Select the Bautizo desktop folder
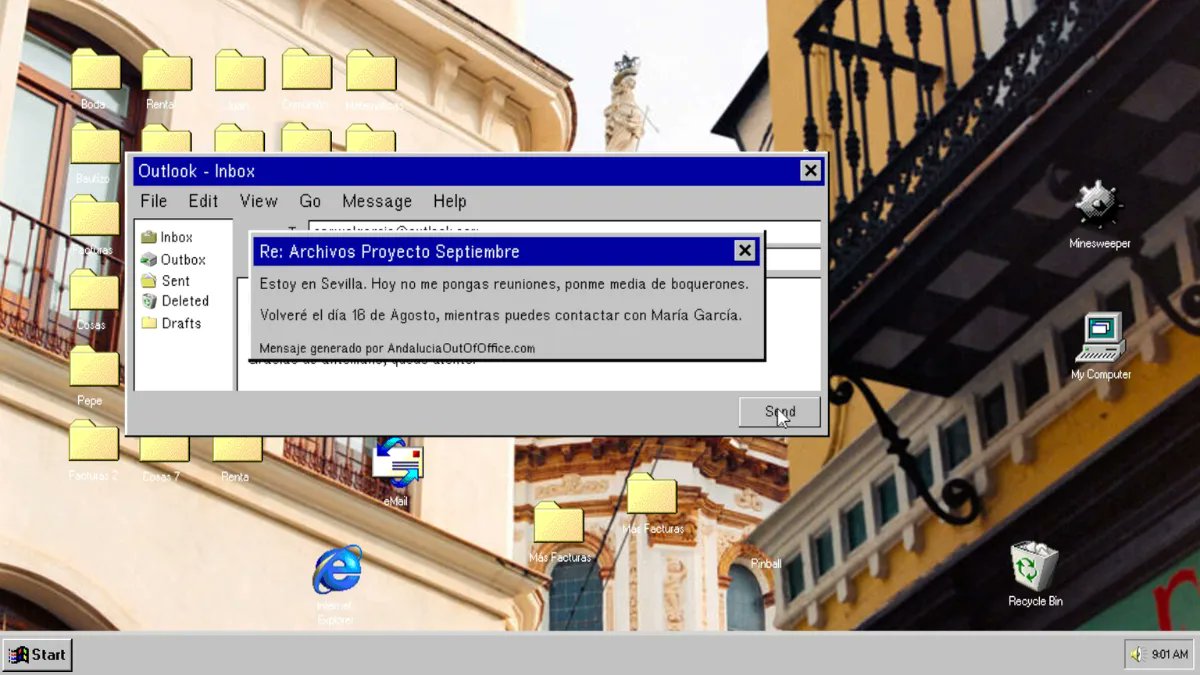1200x675 pixels. click(95, 153)
